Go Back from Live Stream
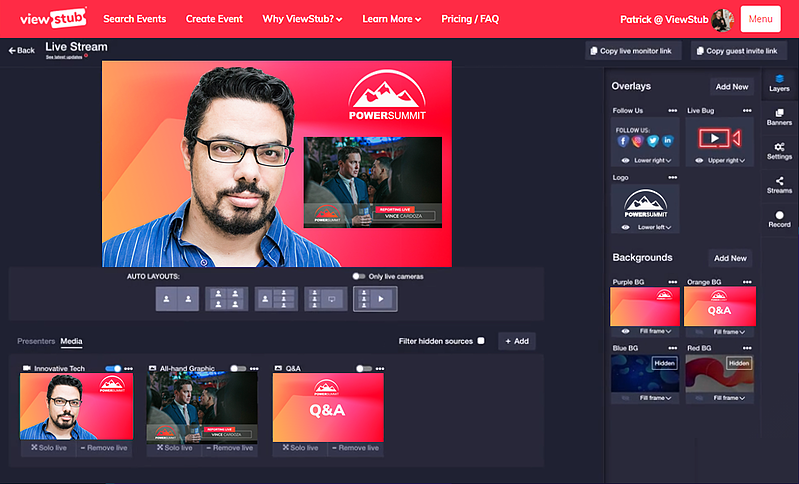Screen dimensions: 799x484 21,50
